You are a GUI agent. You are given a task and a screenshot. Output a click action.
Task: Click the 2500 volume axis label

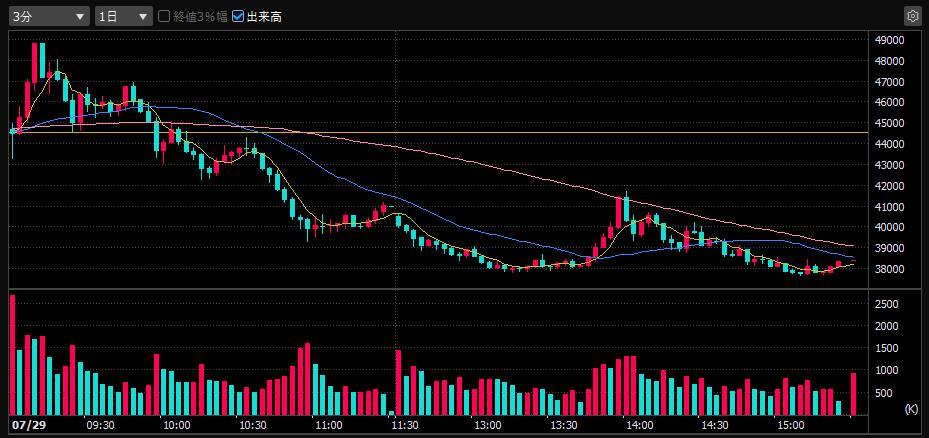click(887, 303)
